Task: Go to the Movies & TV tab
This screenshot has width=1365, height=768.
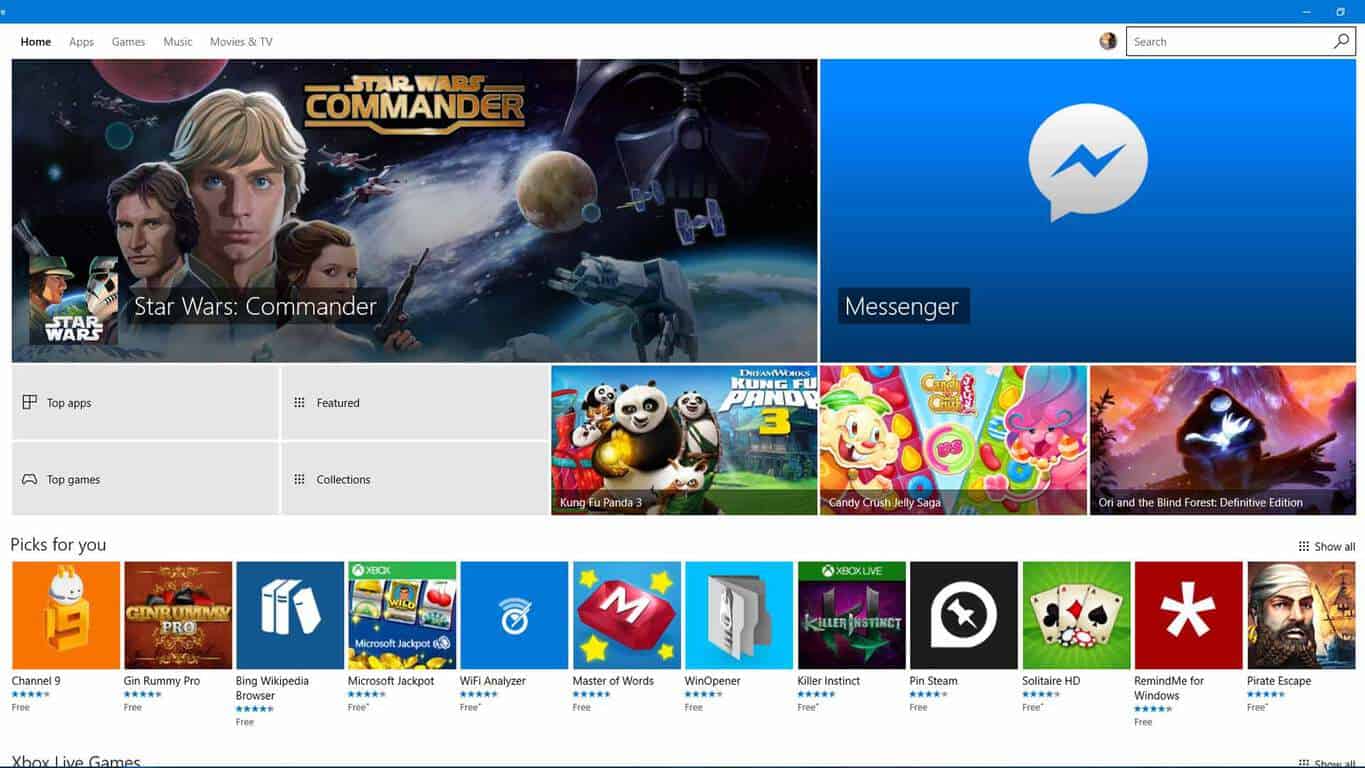Action: coord(241,42)
